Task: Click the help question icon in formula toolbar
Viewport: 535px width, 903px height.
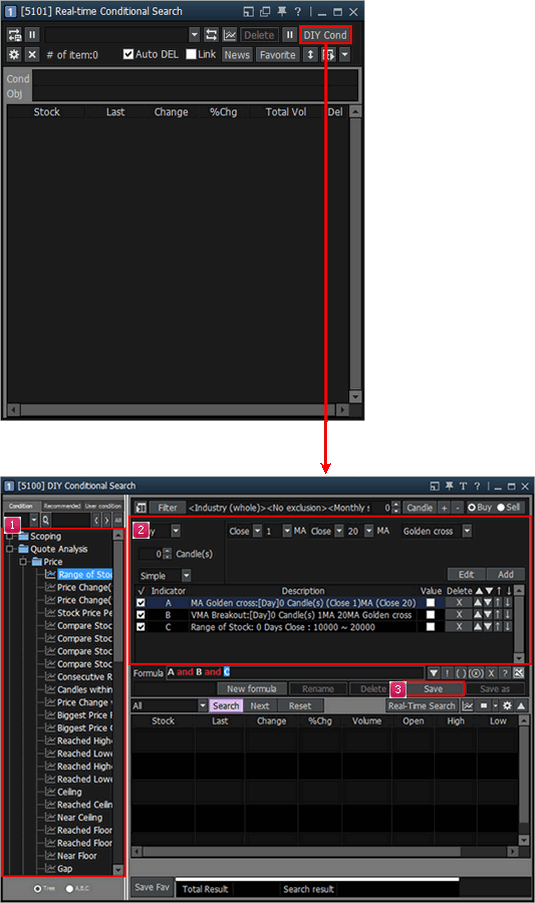Action: tap(504, 673)
